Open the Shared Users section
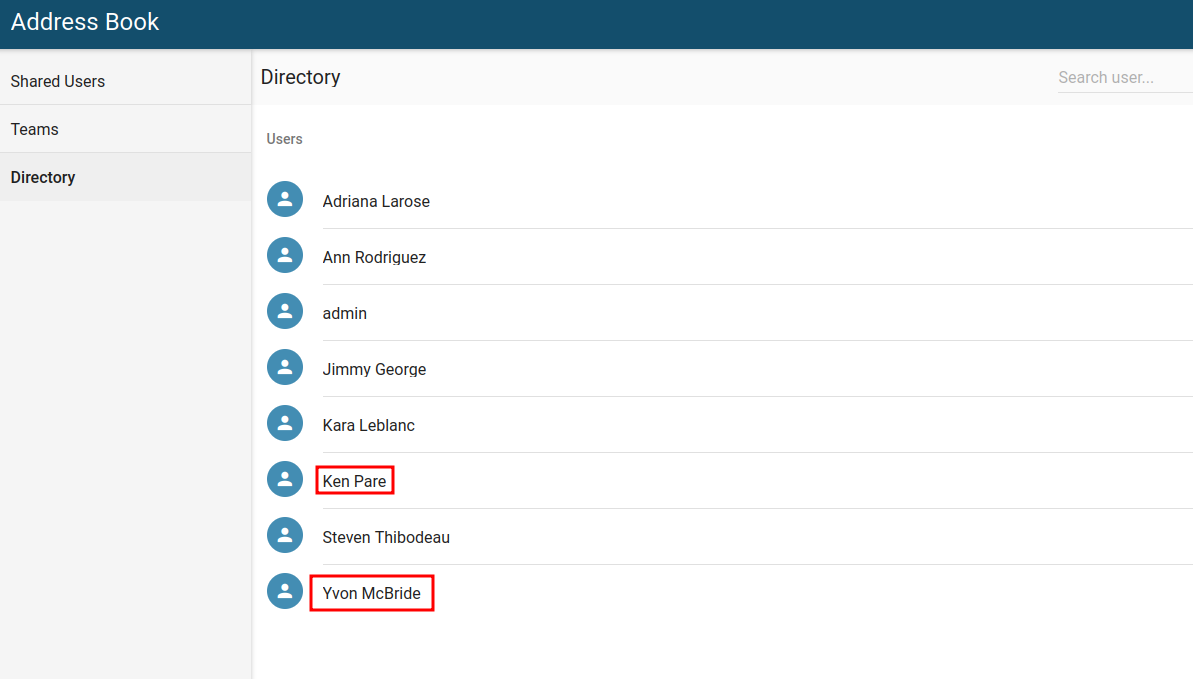The width and height of the screenshot is (1193, 679). 126,81
